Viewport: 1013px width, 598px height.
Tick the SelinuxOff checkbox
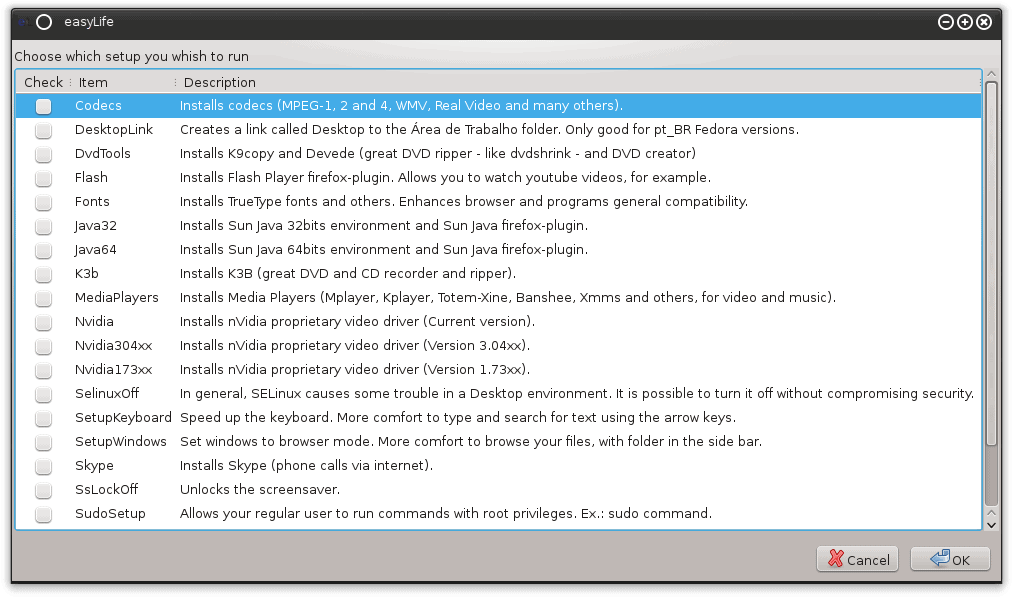(43, 395)
